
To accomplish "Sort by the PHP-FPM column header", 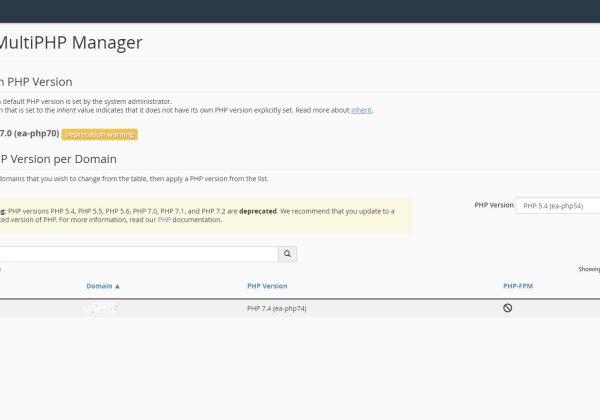I will click(x=518, y=286).
